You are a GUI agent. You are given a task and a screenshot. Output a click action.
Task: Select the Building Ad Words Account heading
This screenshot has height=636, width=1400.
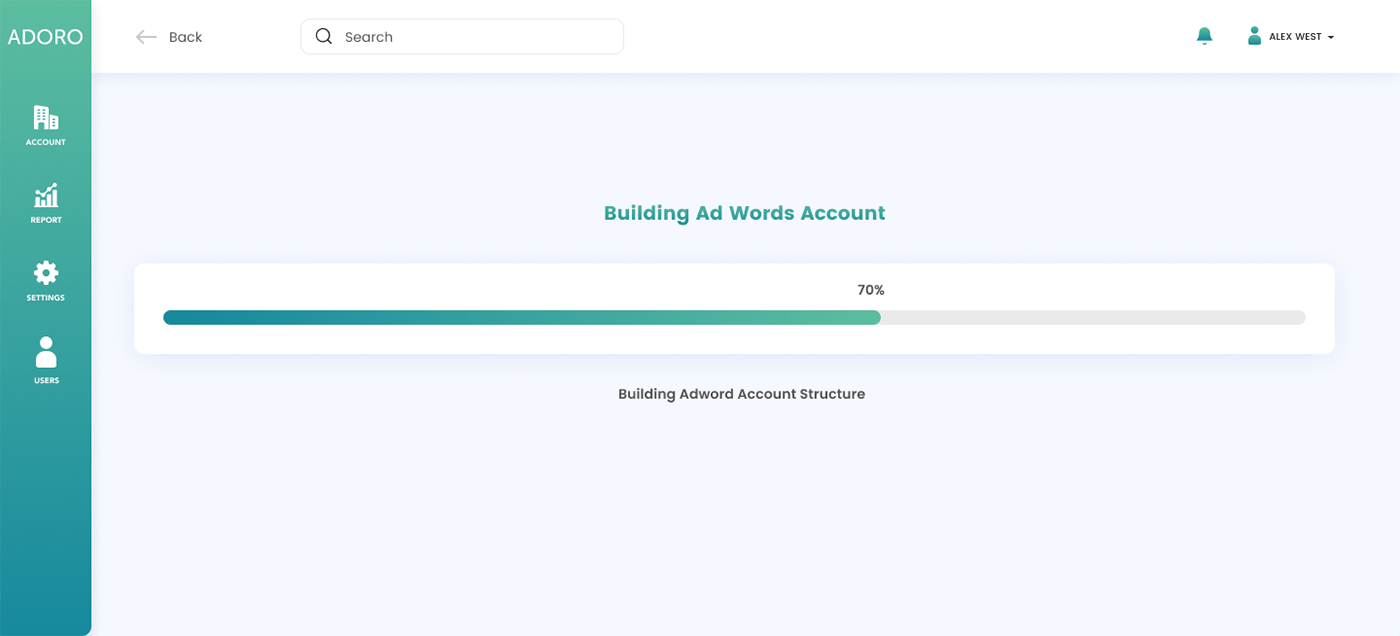(743, 213)
